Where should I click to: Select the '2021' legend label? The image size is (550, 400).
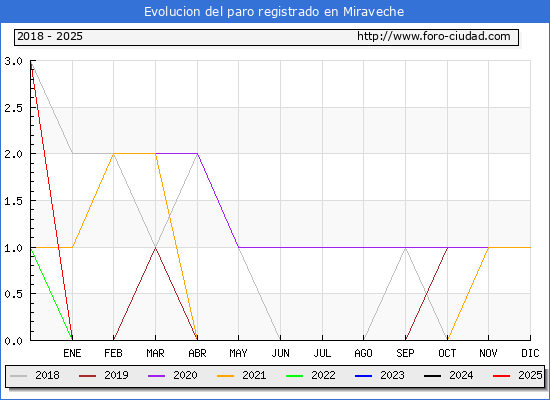[254, 375]
